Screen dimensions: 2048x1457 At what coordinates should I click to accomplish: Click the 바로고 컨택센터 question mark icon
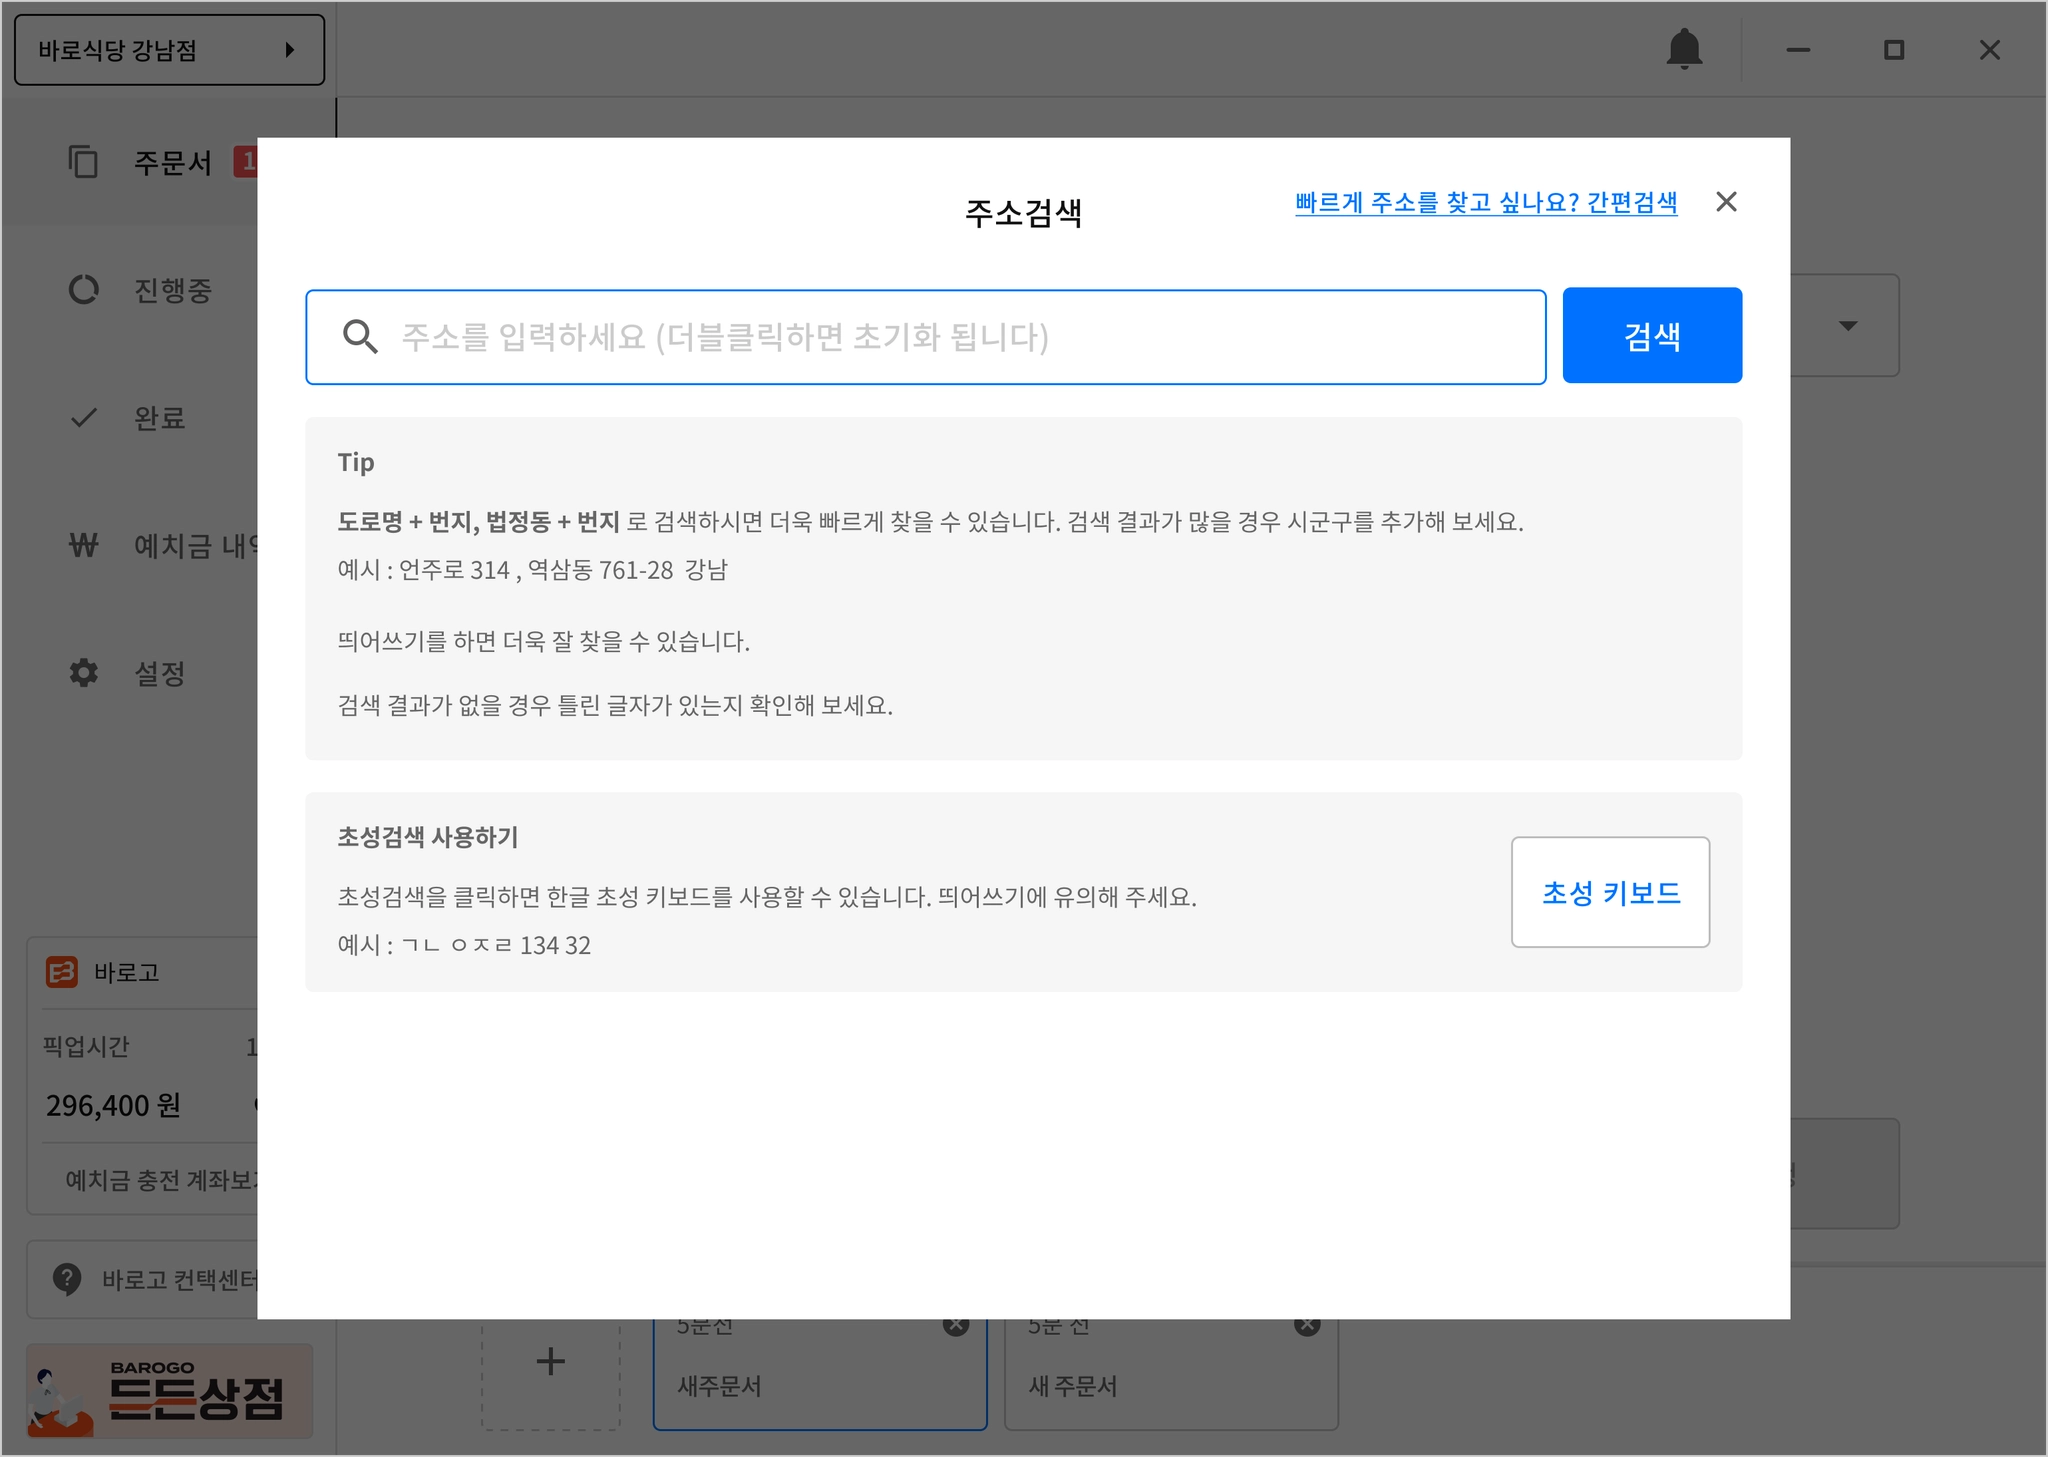point(67,1279)
